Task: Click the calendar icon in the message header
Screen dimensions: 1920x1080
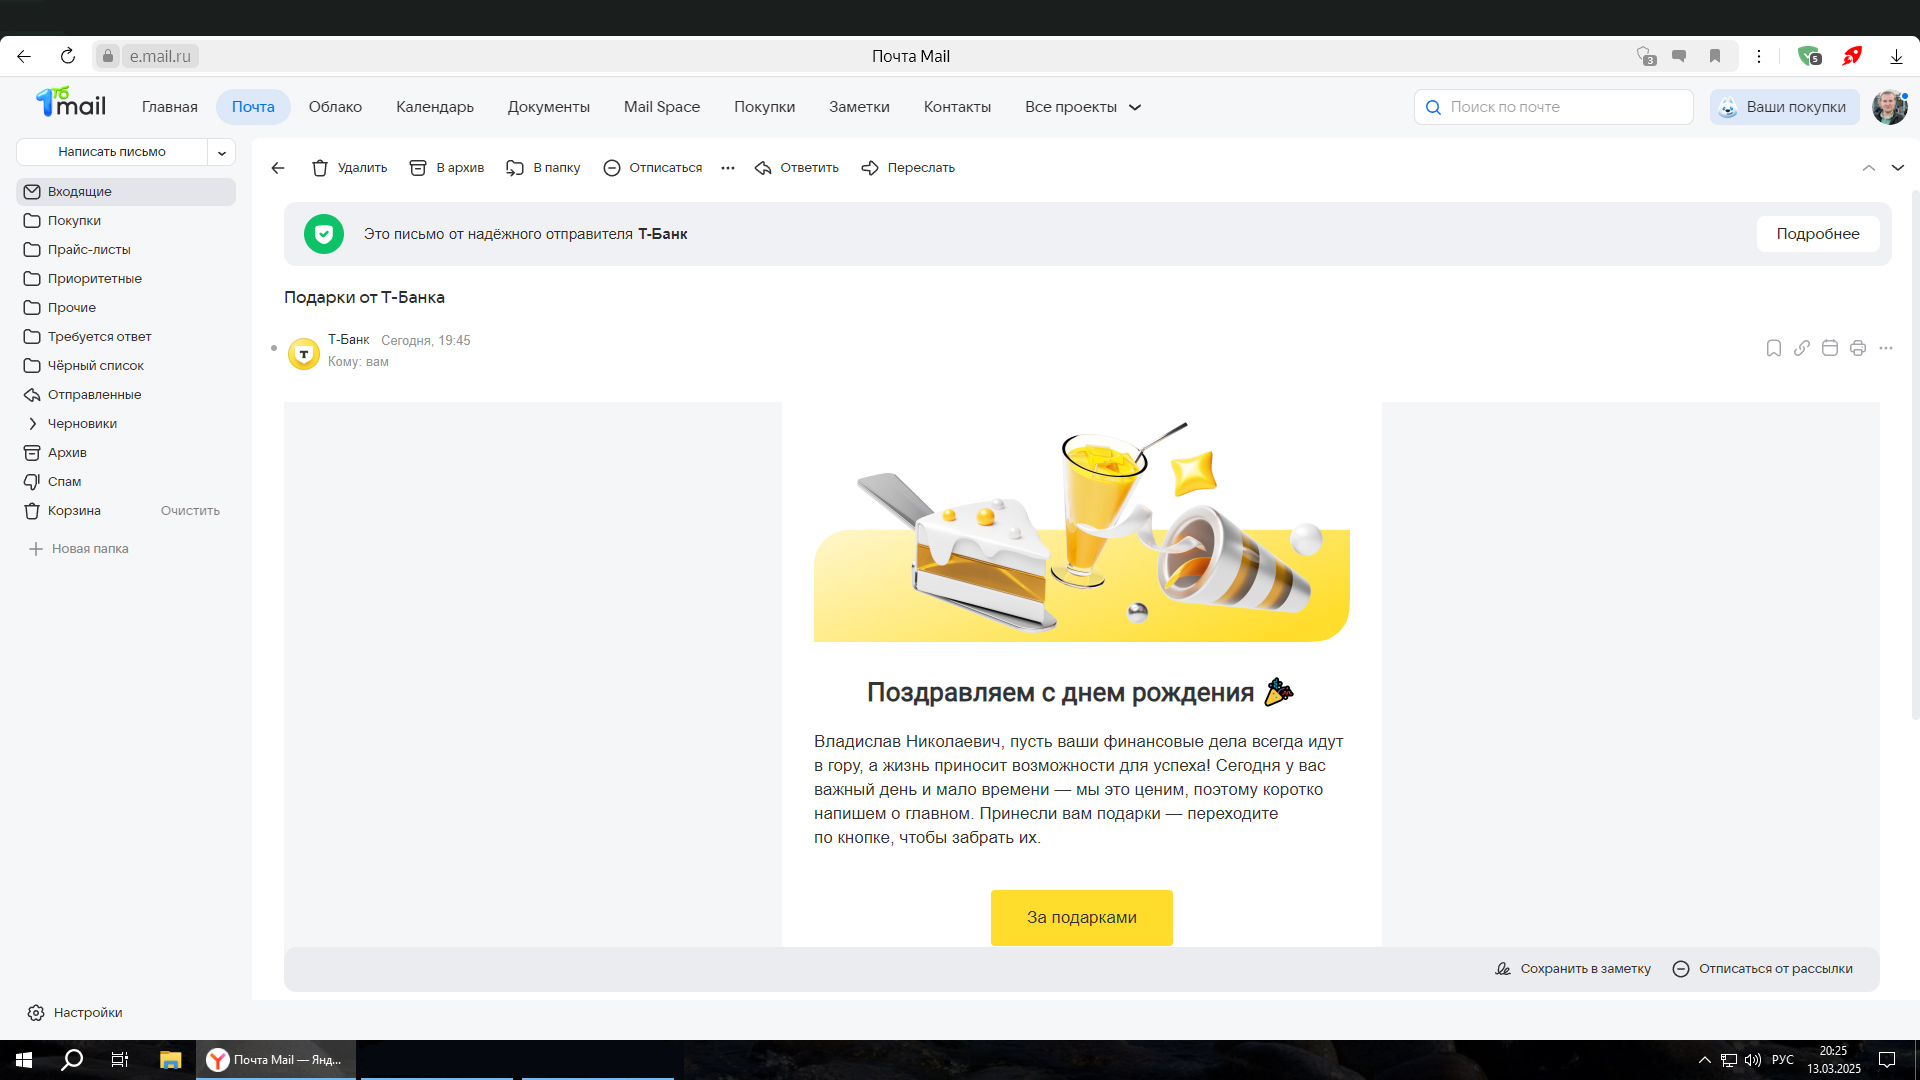Action: [x=1829, y=348]
